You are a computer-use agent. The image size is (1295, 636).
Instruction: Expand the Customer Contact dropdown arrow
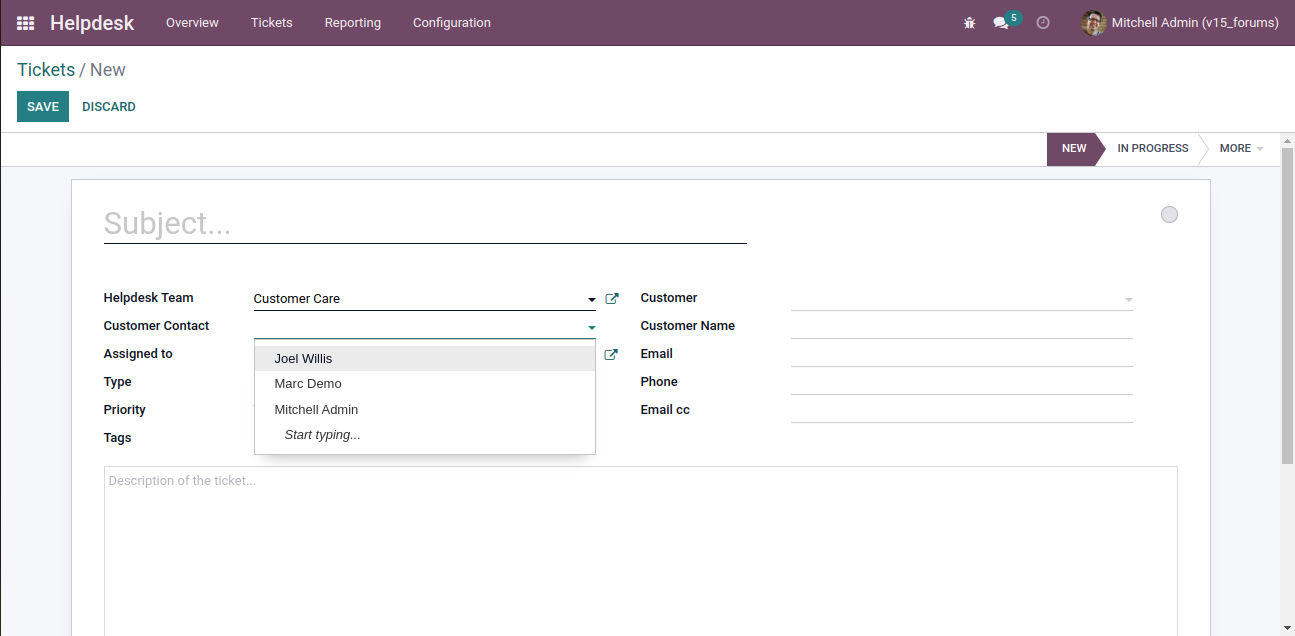[591, 327]
